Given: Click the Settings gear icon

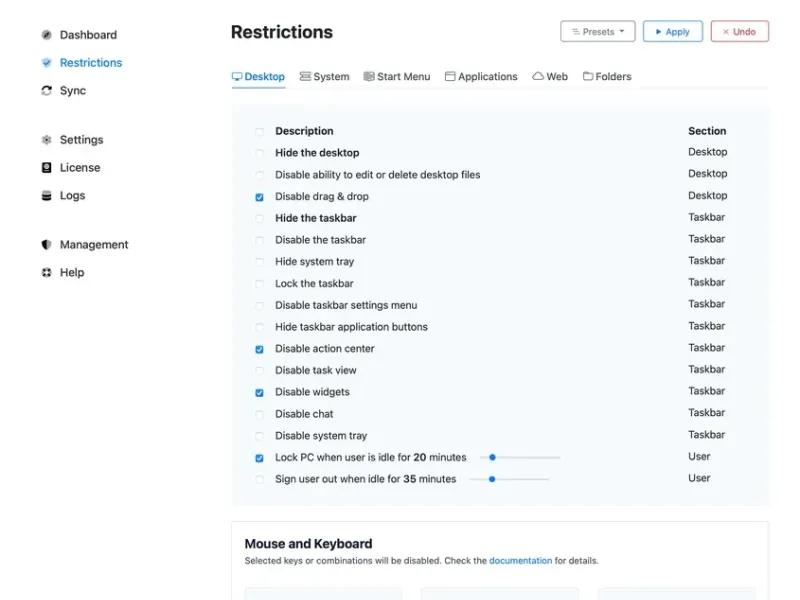Looking at the screenshot, I should click(x=46, y=140).
